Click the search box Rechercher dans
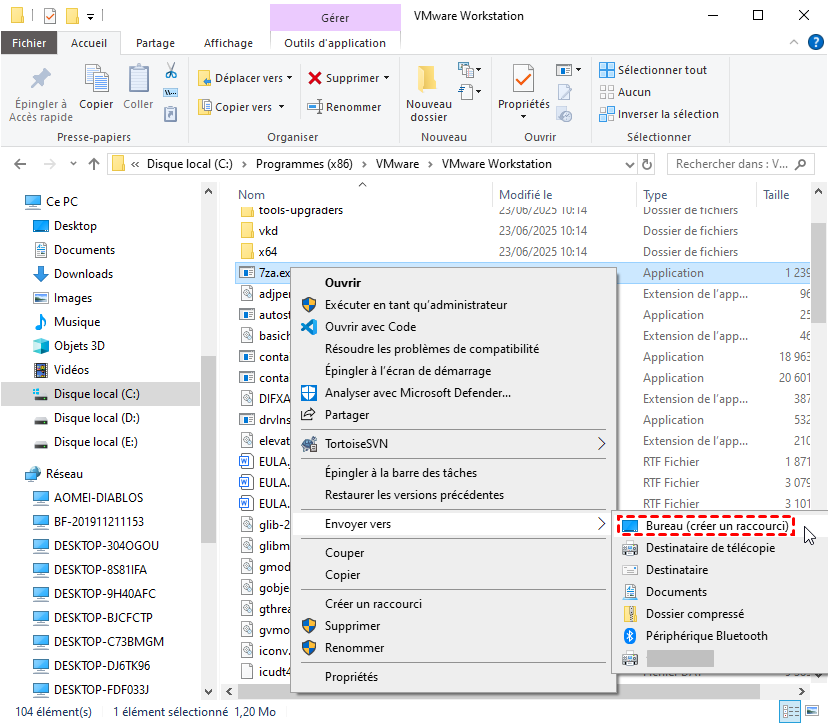Viewport: 828px width, 724px height. pyautogui.click(x=745, y=164)
